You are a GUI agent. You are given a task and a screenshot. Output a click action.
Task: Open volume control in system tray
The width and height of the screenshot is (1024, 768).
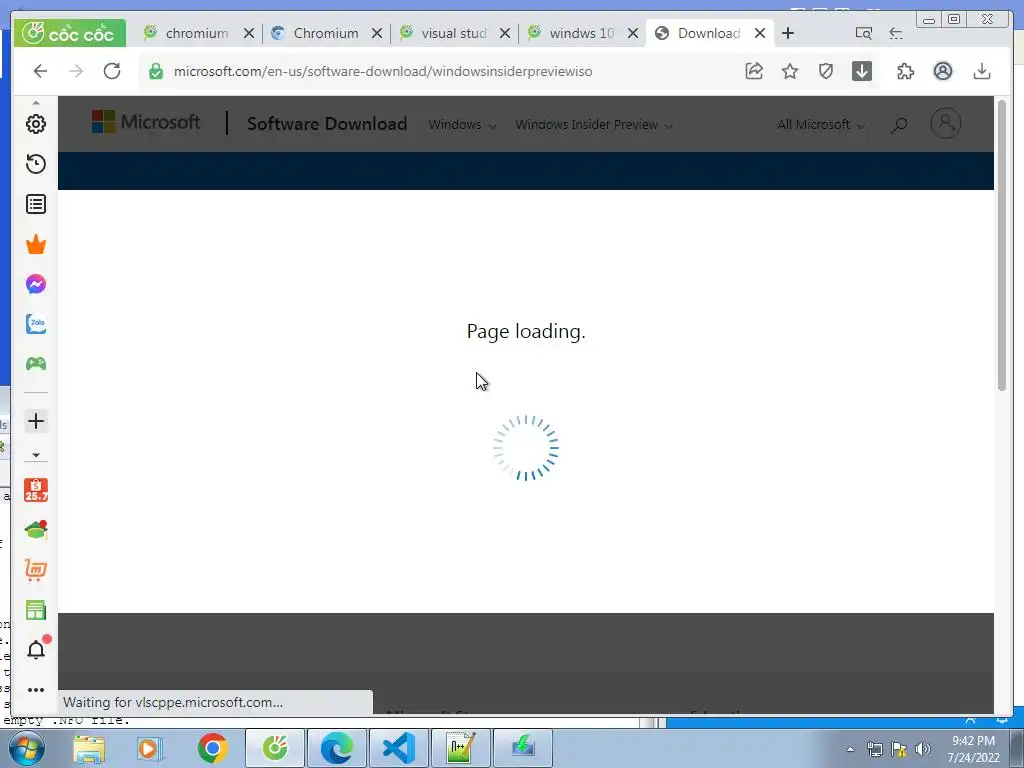[x=923, y=749]
